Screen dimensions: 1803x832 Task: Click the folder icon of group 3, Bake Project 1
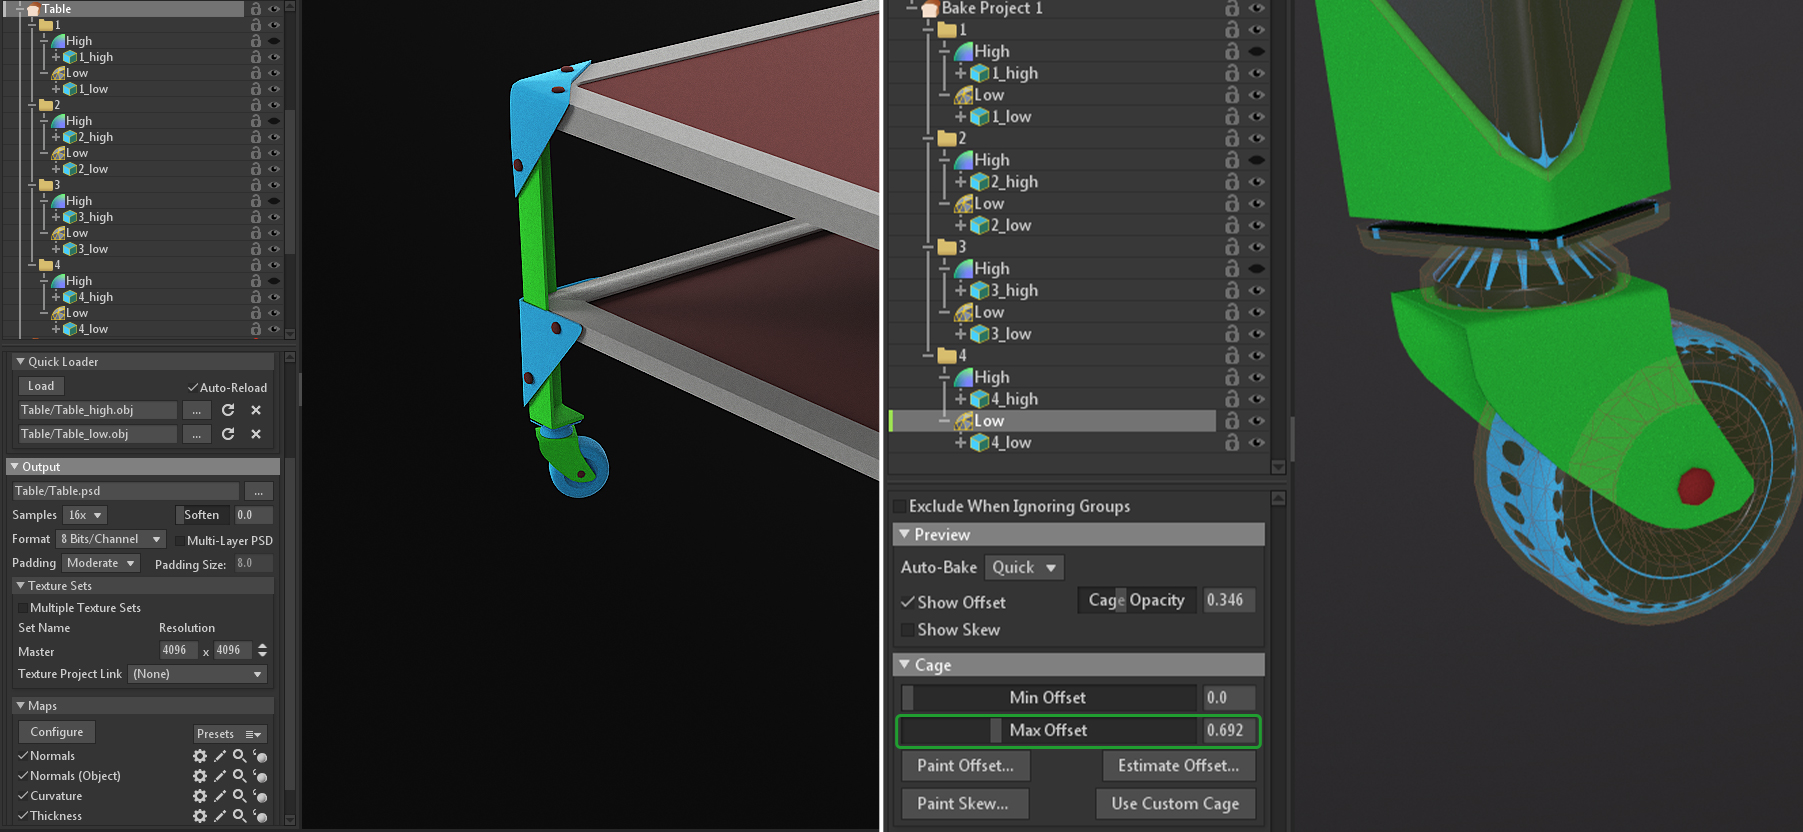[x=947, y=247]
